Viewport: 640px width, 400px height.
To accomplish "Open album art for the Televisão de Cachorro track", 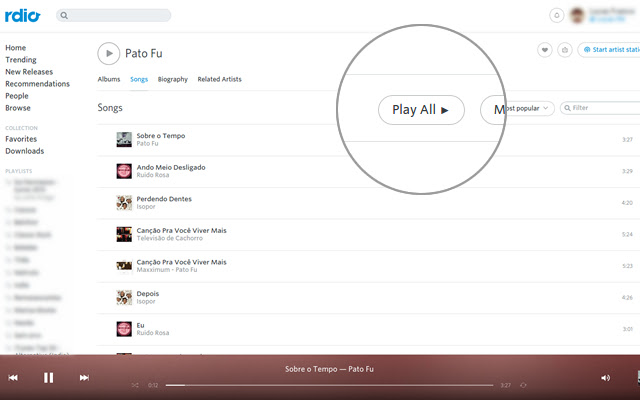I will (x=124, y=234).
